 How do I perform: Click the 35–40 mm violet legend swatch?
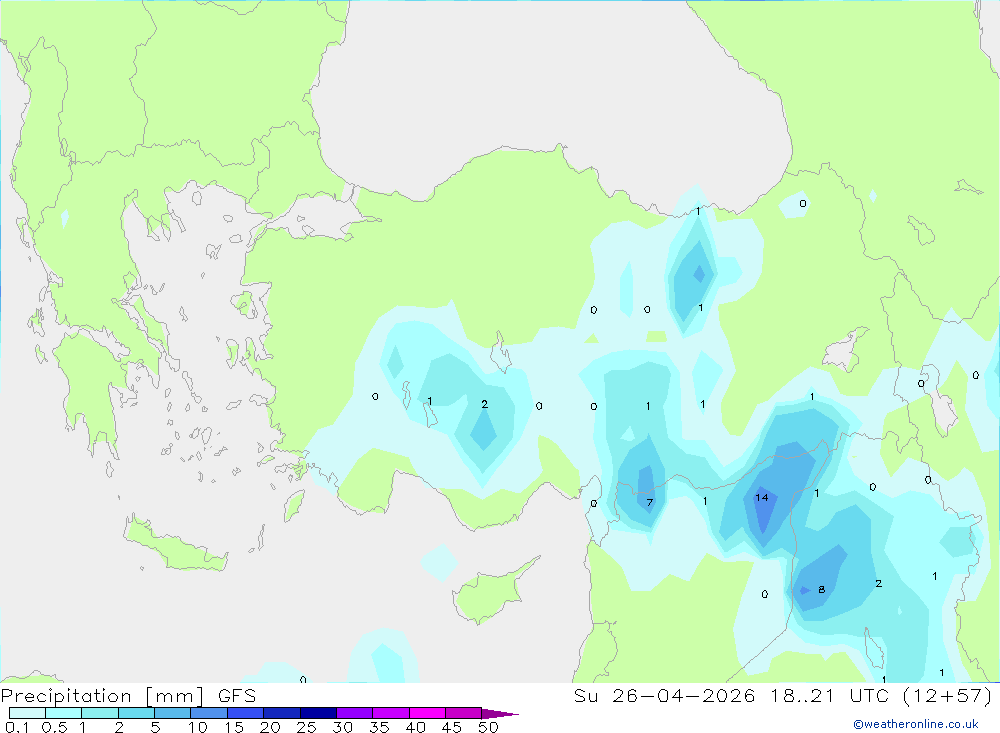[391, 713]
